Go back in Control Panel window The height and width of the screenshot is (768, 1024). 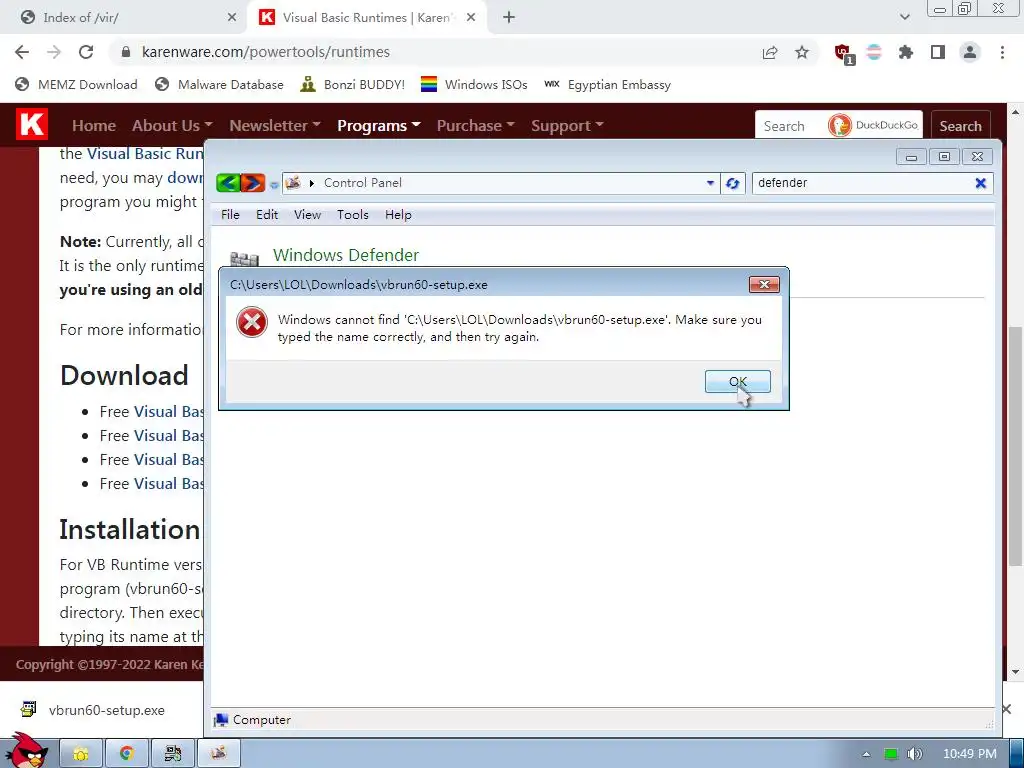(x=229, y=183)
